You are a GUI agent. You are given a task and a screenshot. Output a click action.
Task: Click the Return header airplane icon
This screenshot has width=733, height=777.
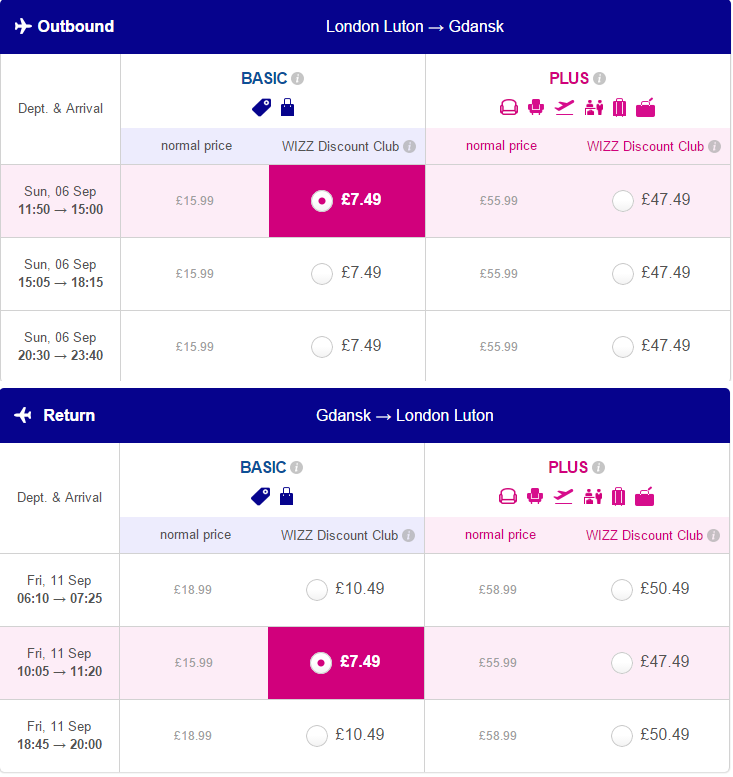[23, 415]
